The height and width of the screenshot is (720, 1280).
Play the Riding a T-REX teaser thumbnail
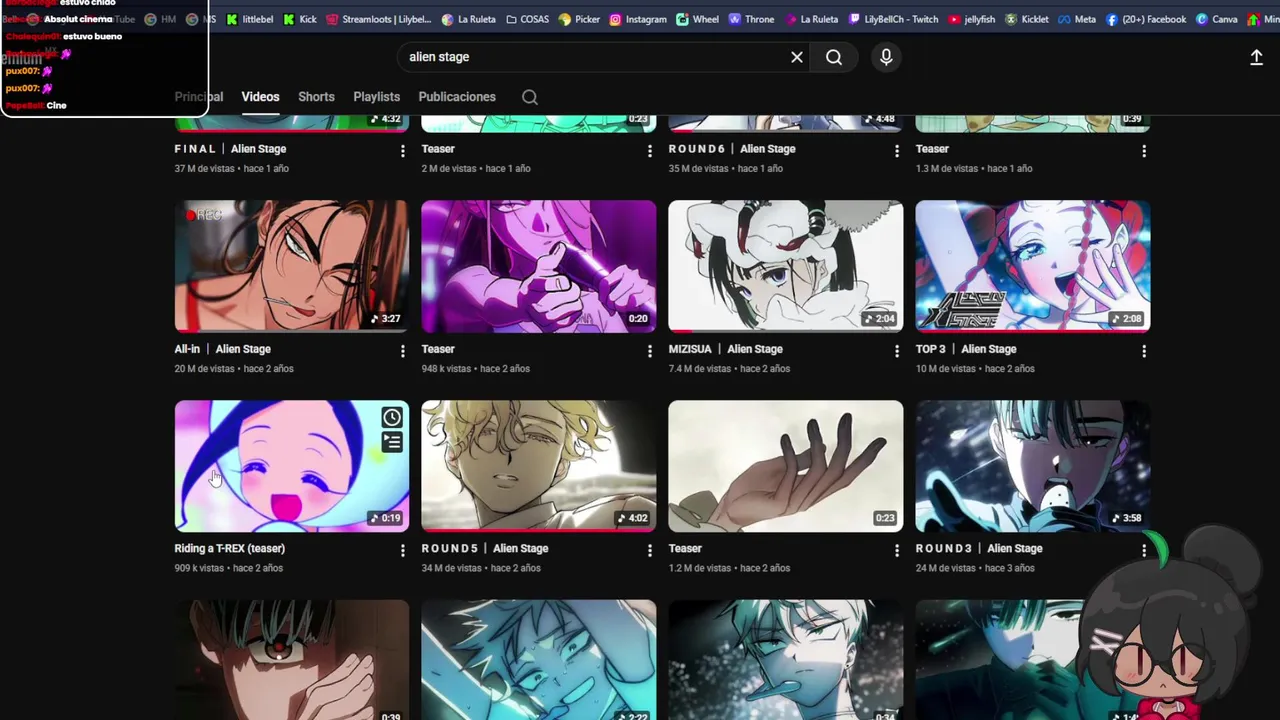292,466
